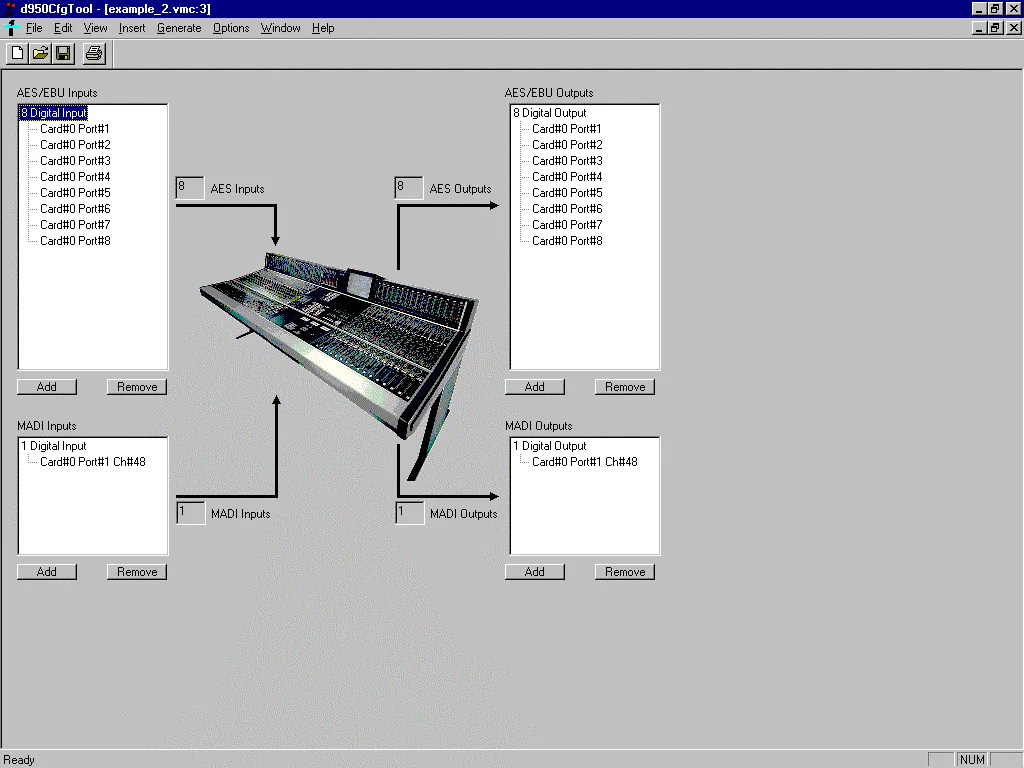Viewport: 1024px width, 768px height.
Task: Minimize the inner document window
Action: (x=979, y=28)
